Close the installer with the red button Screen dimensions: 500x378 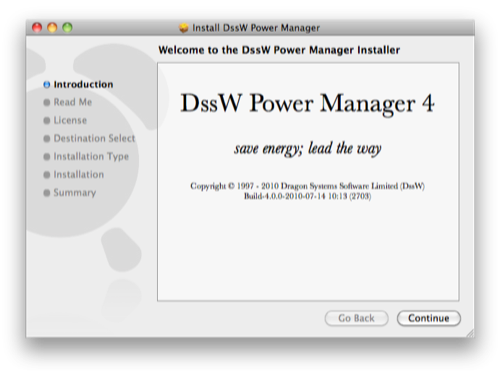tap(37, 27)
